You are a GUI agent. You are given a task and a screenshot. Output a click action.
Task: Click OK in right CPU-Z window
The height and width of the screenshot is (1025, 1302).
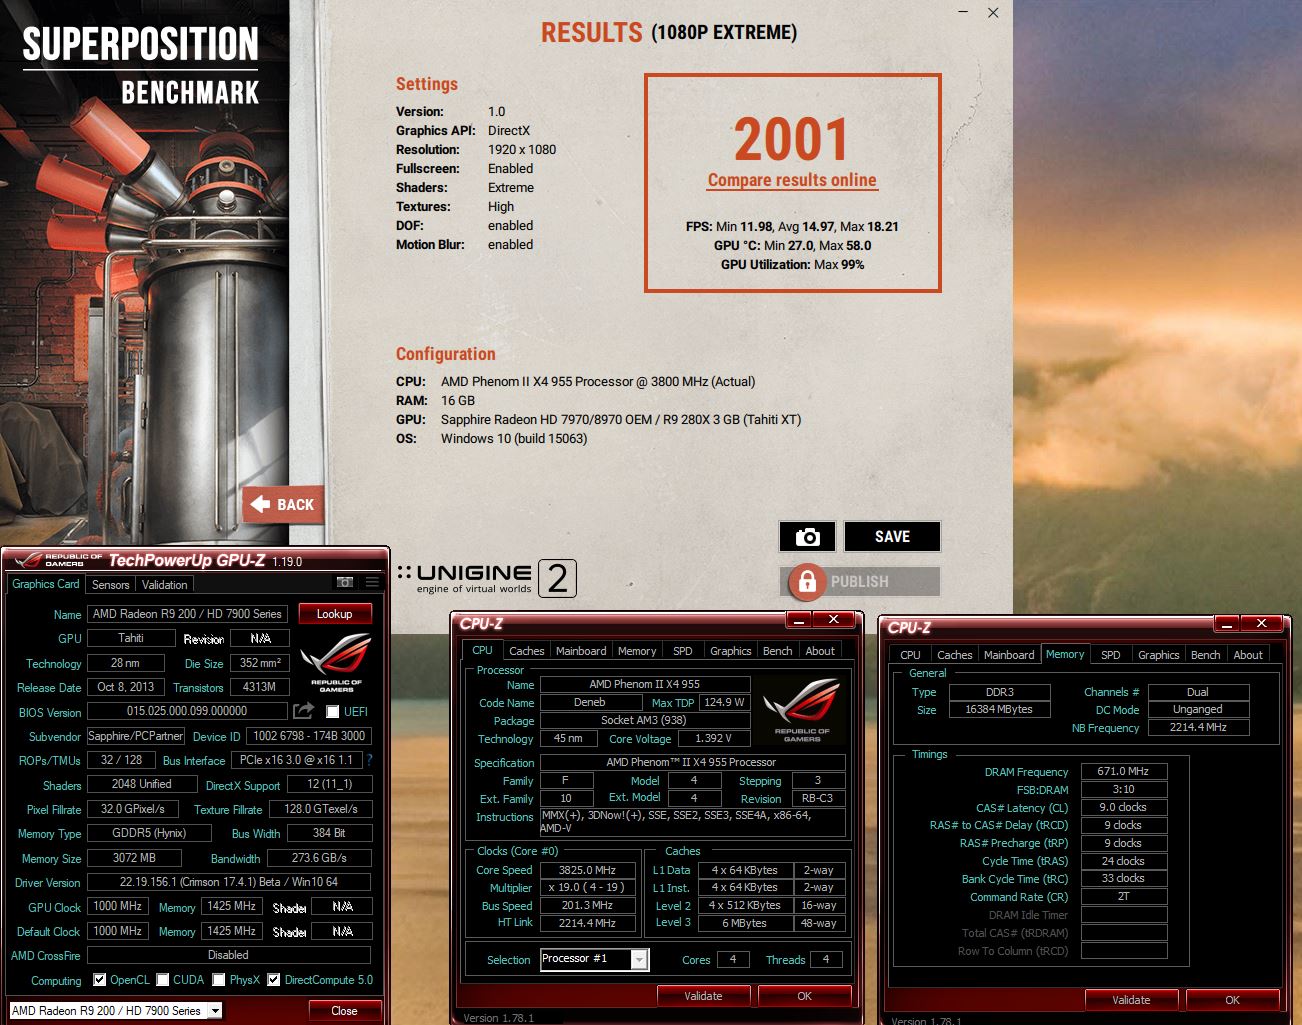pos(1232,1000)
